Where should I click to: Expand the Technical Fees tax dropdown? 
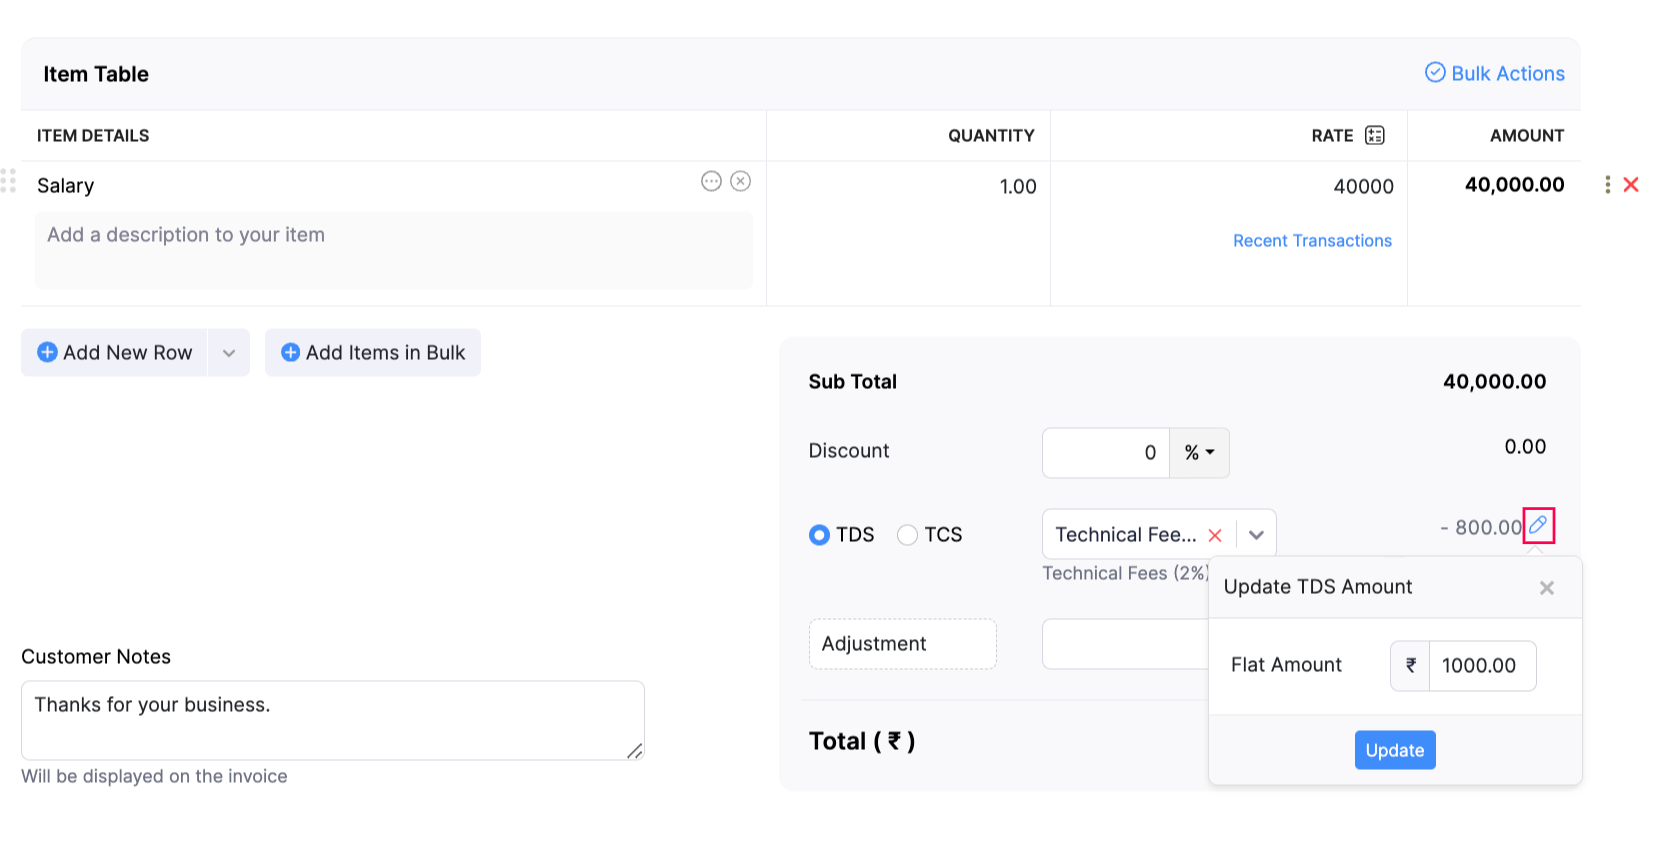click(x=1256, y=535)
